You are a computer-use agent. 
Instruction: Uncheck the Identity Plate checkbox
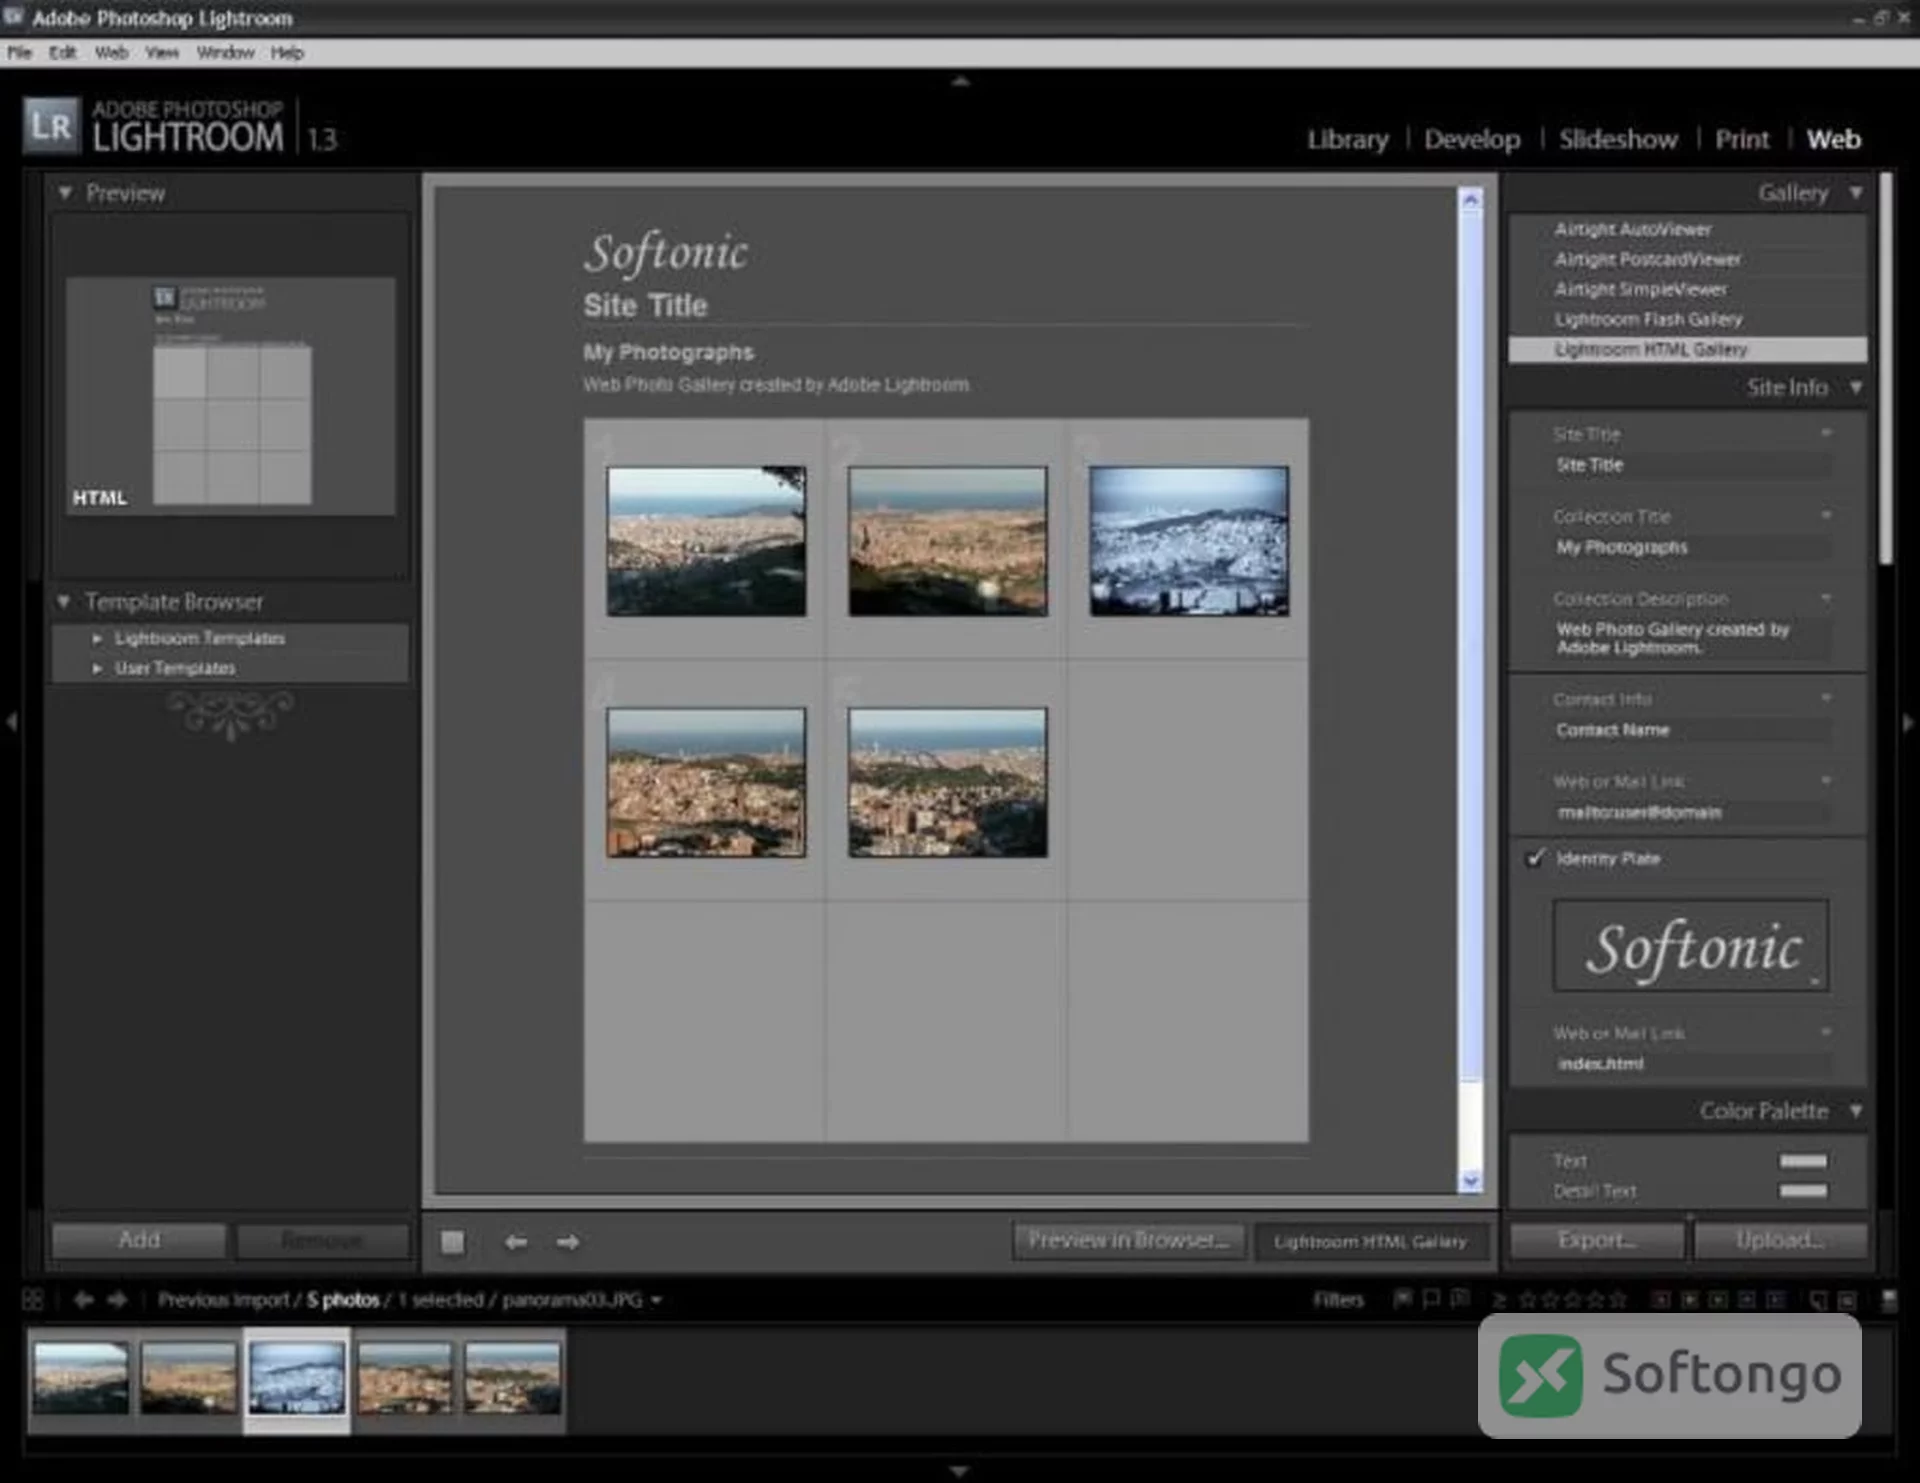click(1535, 858)
